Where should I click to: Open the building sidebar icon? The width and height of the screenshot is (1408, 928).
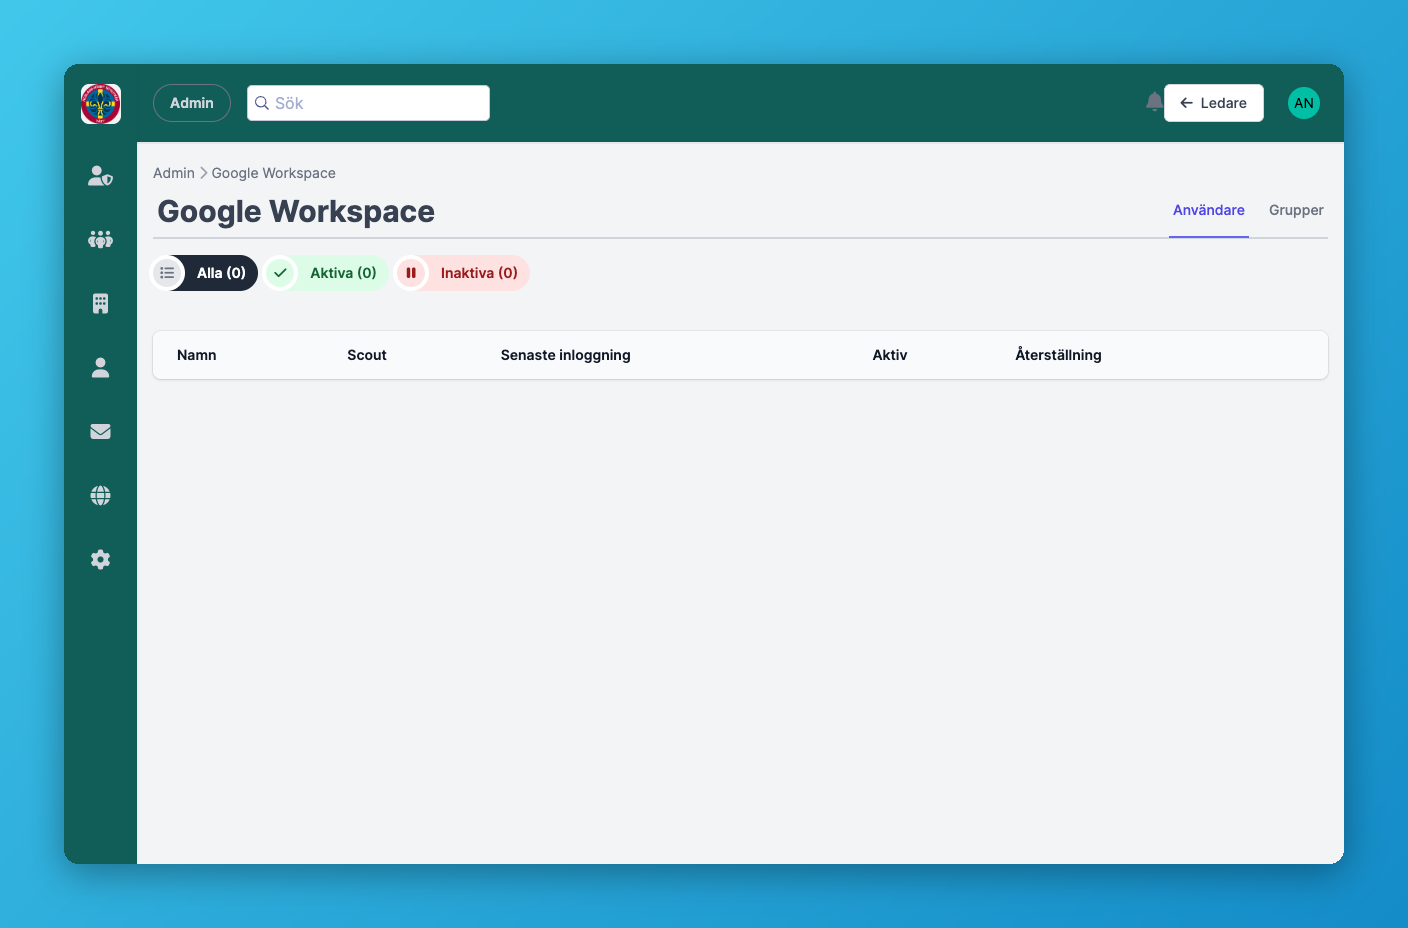[101, 304]
